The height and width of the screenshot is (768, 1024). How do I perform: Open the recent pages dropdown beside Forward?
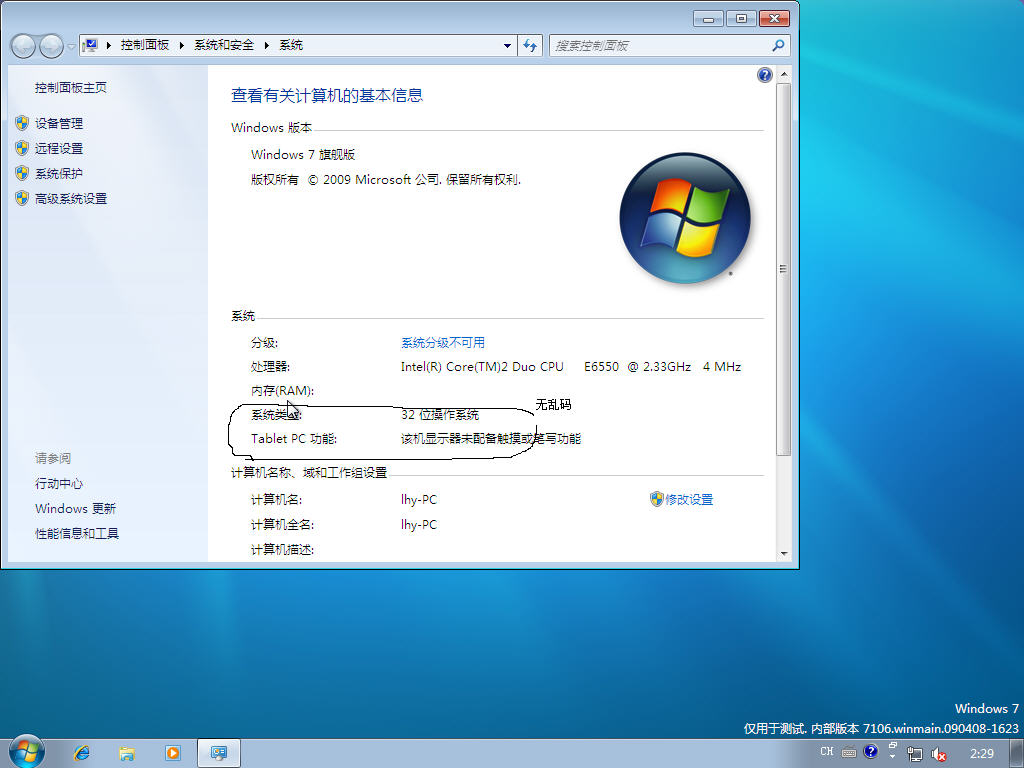(x=71, y=46)
